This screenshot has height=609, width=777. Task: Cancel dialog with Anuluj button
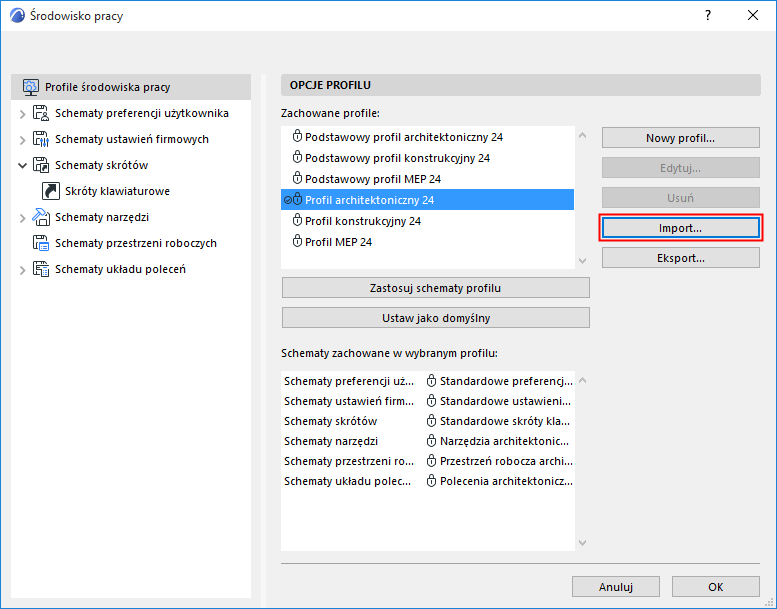615,587
